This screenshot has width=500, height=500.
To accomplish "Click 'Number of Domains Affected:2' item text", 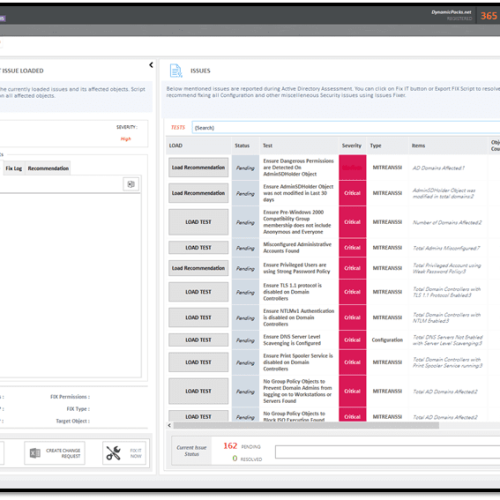I will (447, 222).
